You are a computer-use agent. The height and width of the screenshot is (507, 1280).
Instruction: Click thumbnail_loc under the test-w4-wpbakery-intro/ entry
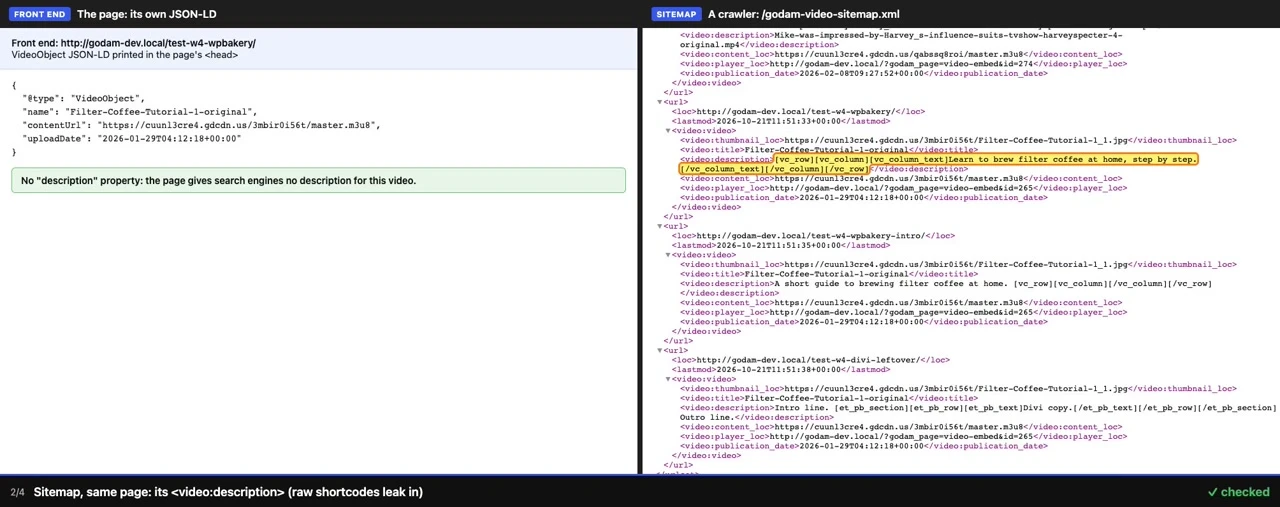click(958, 264)
